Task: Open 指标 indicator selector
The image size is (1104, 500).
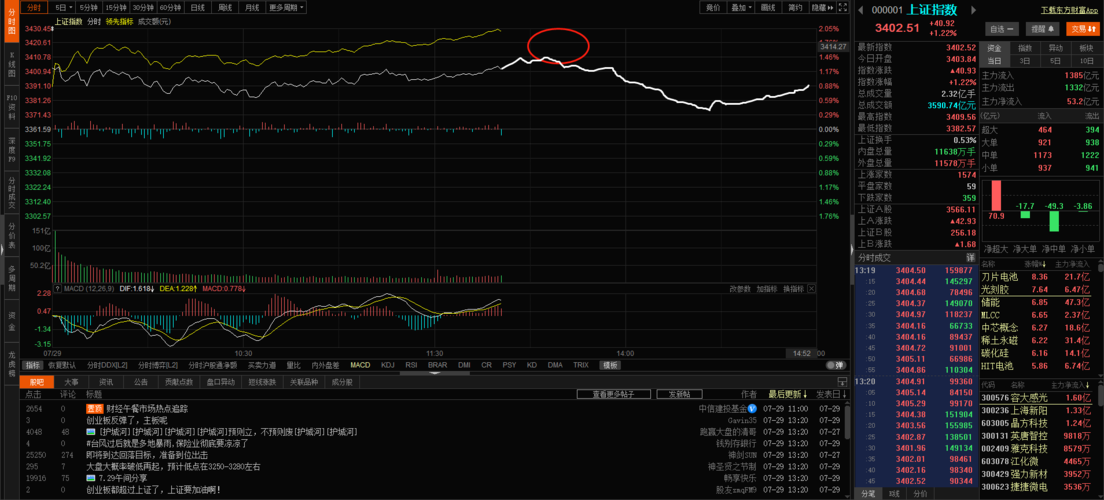Action: coord(33,365)
